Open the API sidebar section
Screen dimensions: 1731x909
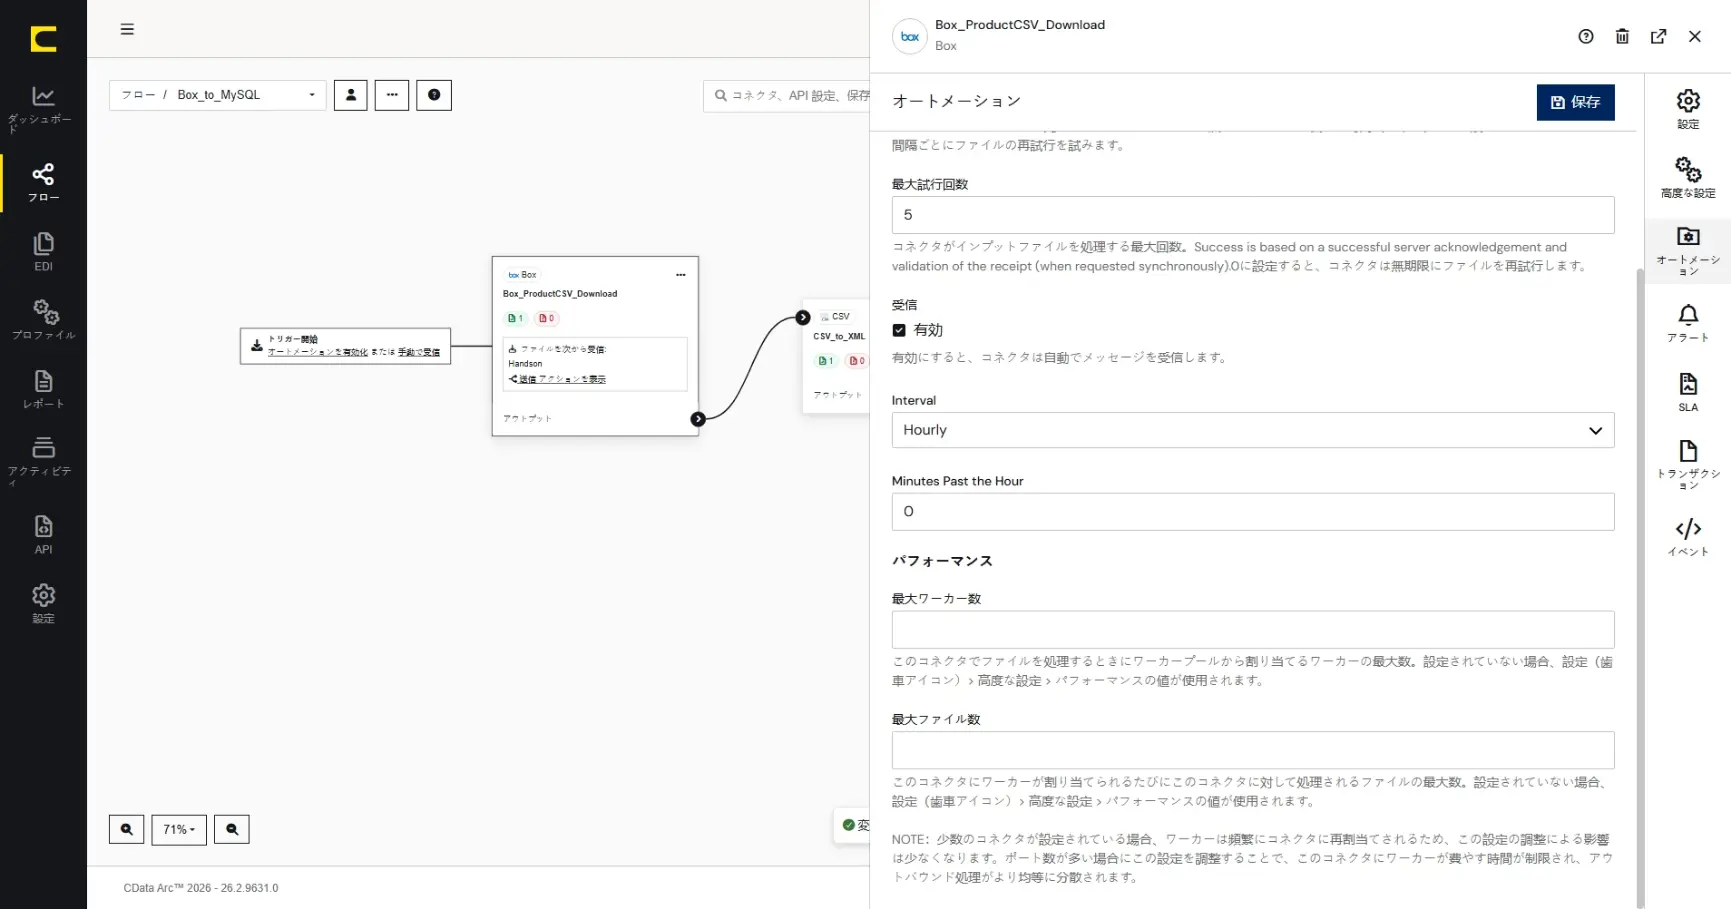(43, 534)
